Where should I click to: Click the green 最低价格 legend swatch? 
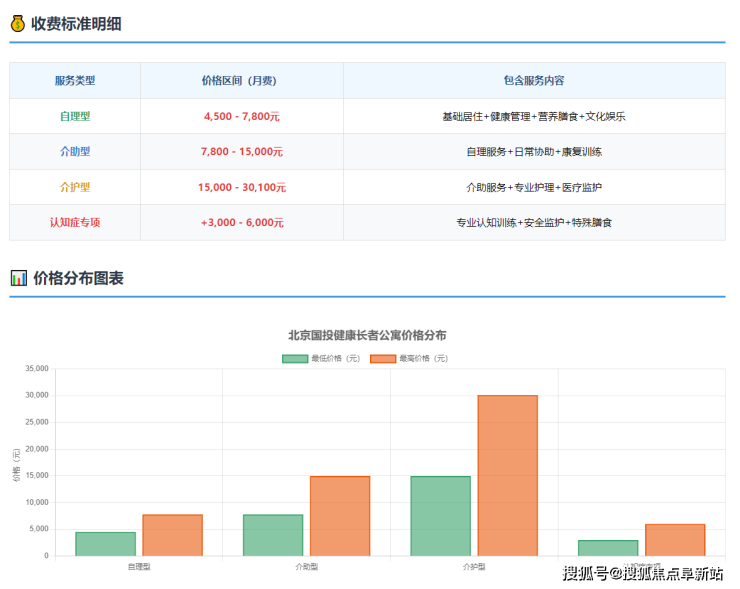[x=295, y=358]
